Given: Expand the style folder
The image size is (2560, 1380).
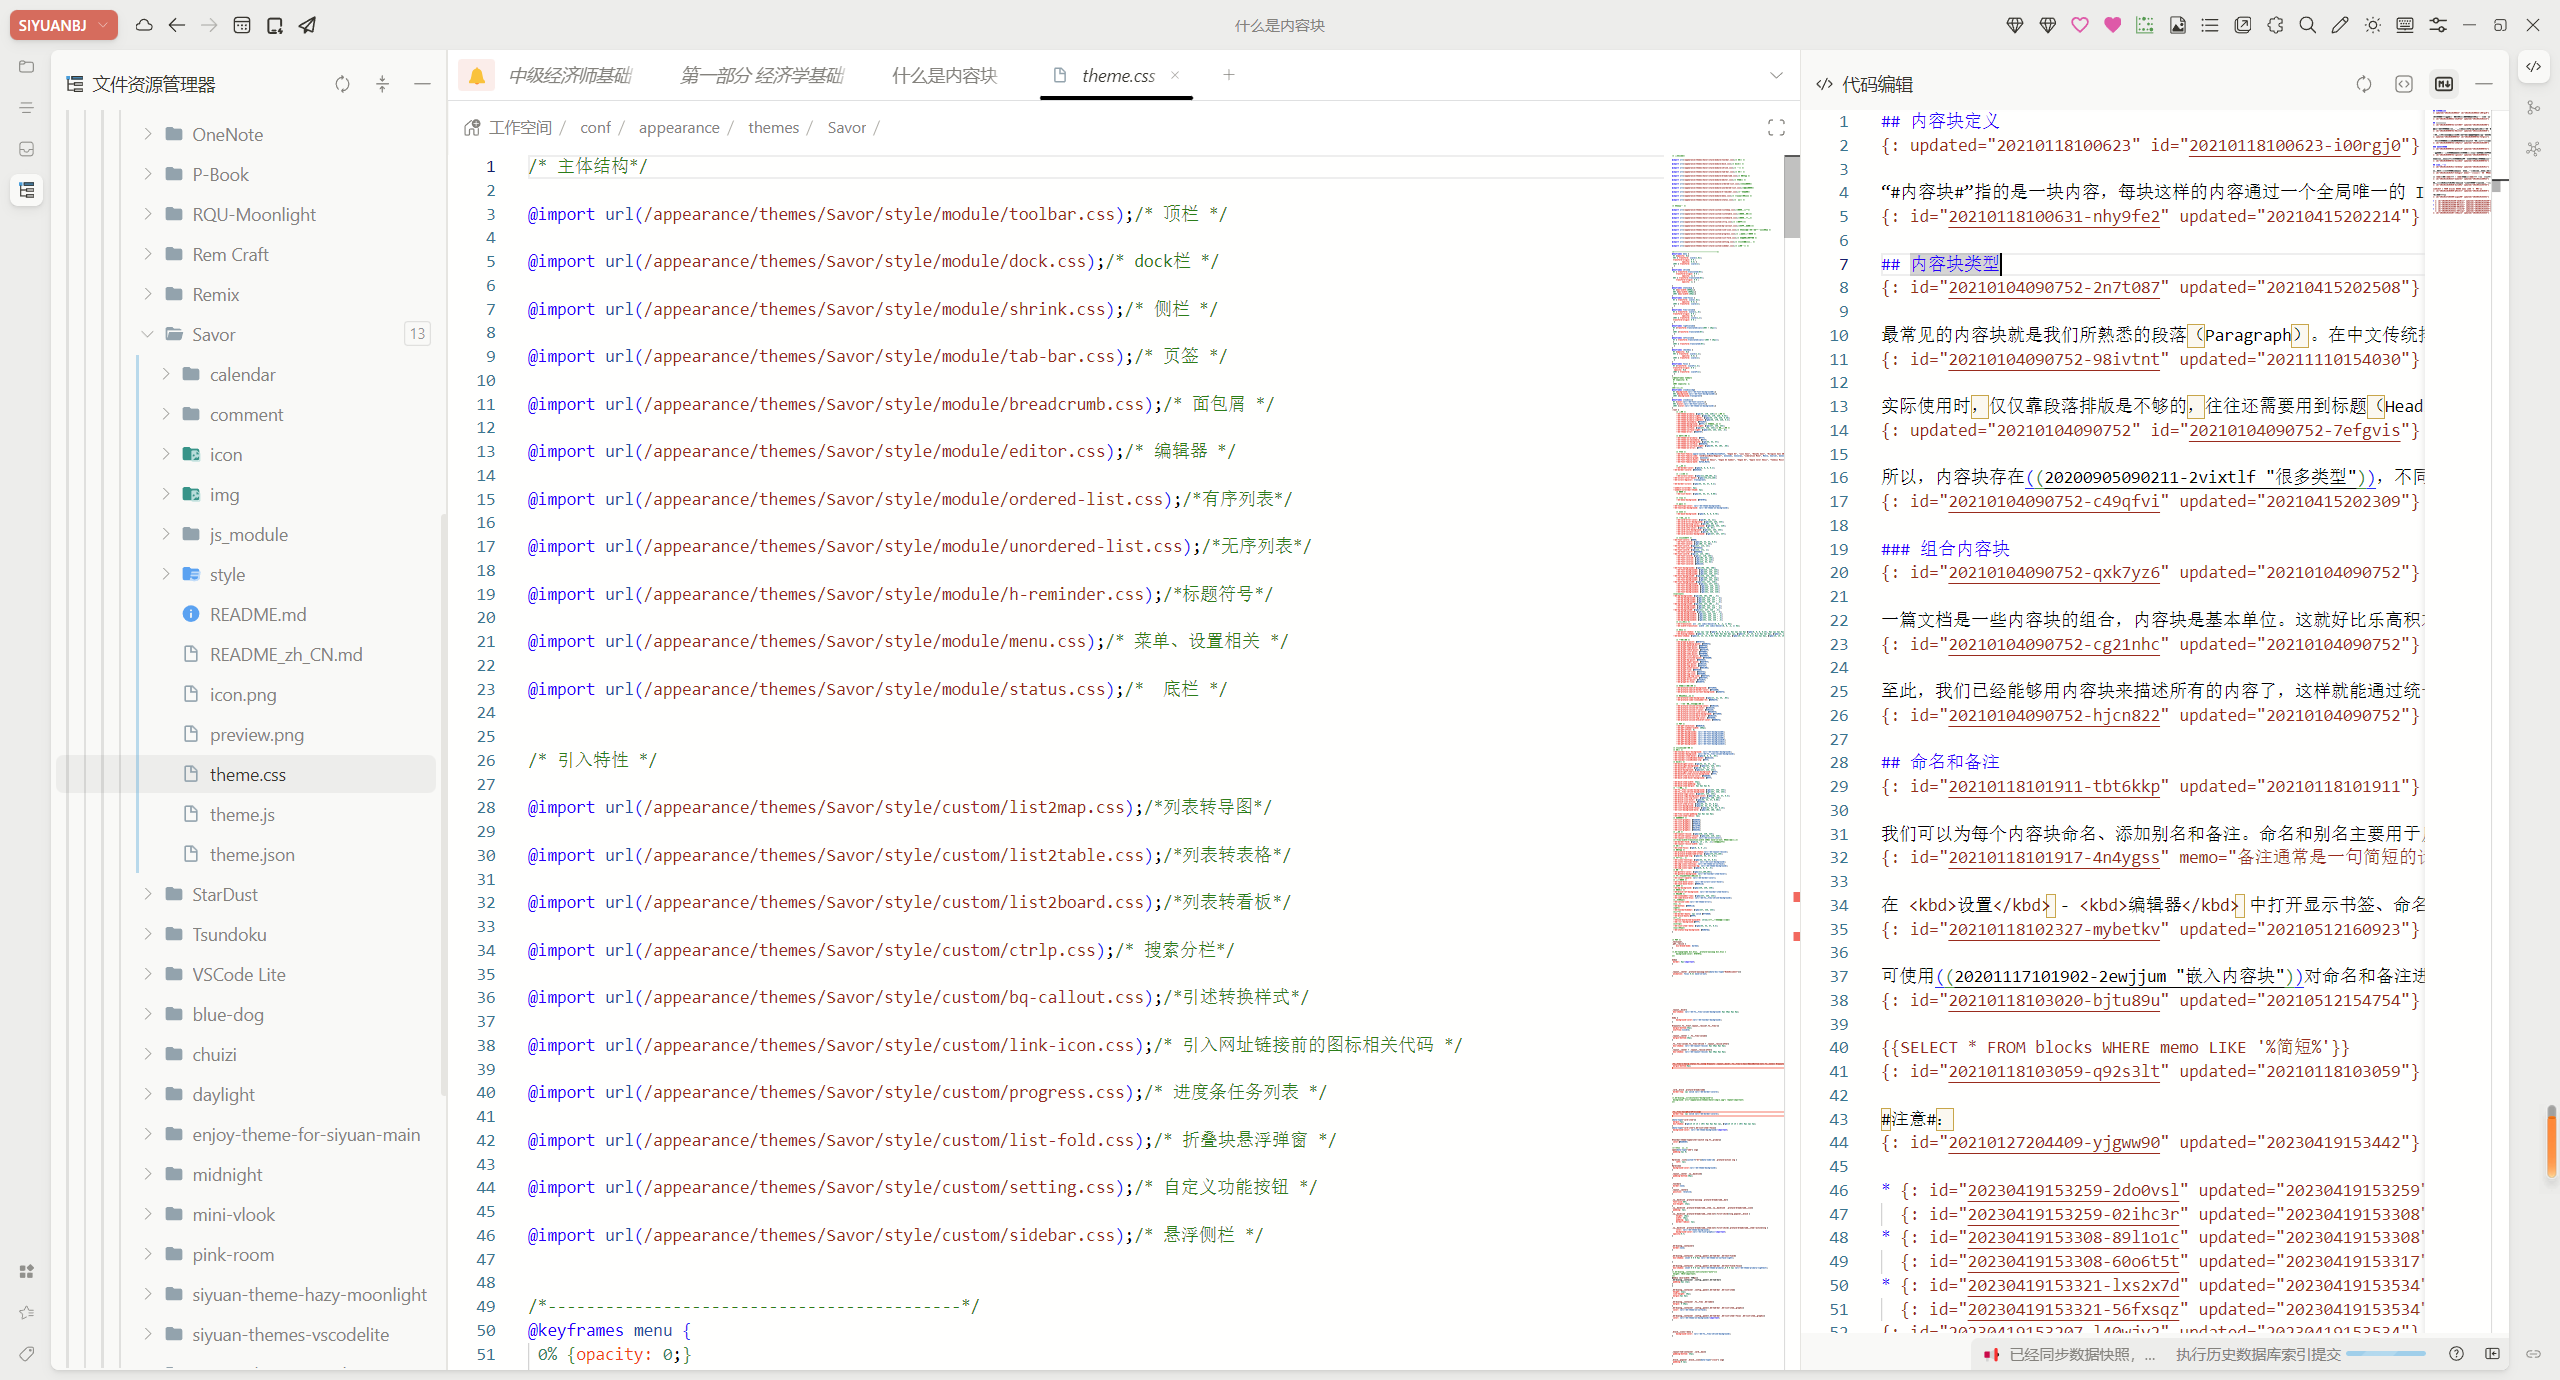Looking at the screenshot, I should 166,574.
